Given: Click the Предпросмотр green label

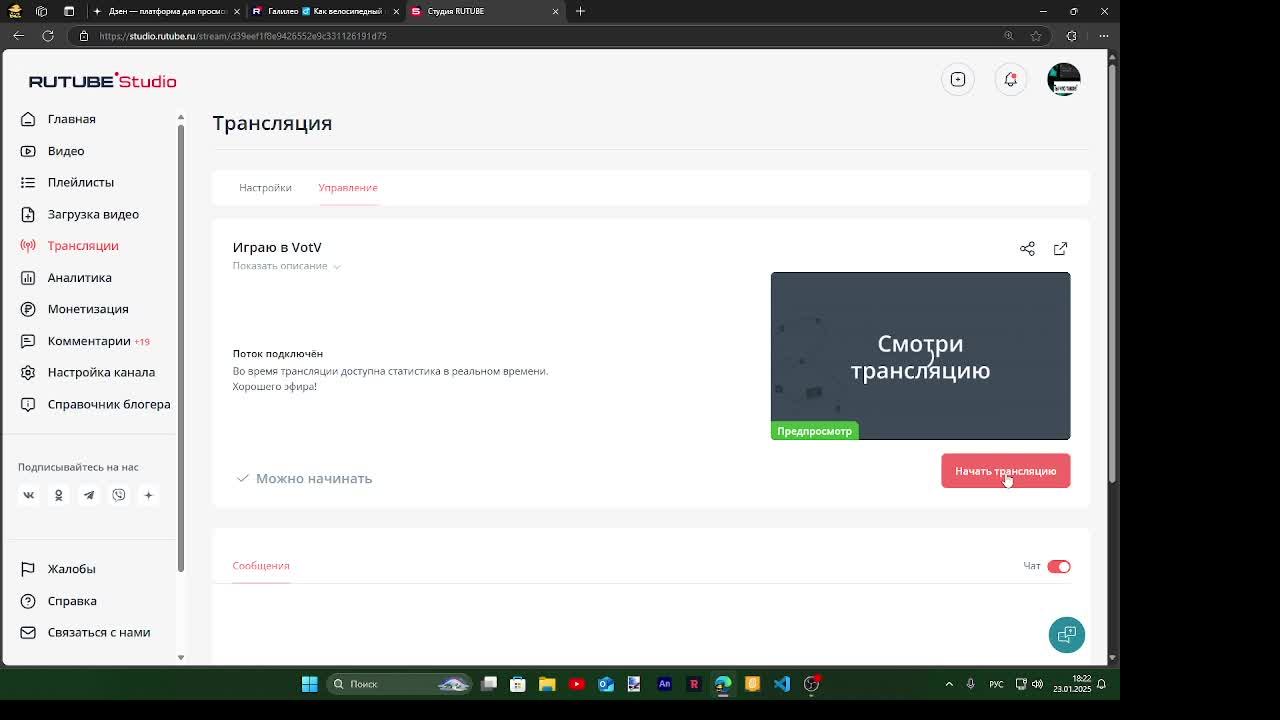Looking at the screenshot, I should pyautogui.click(x=814, y=431).
